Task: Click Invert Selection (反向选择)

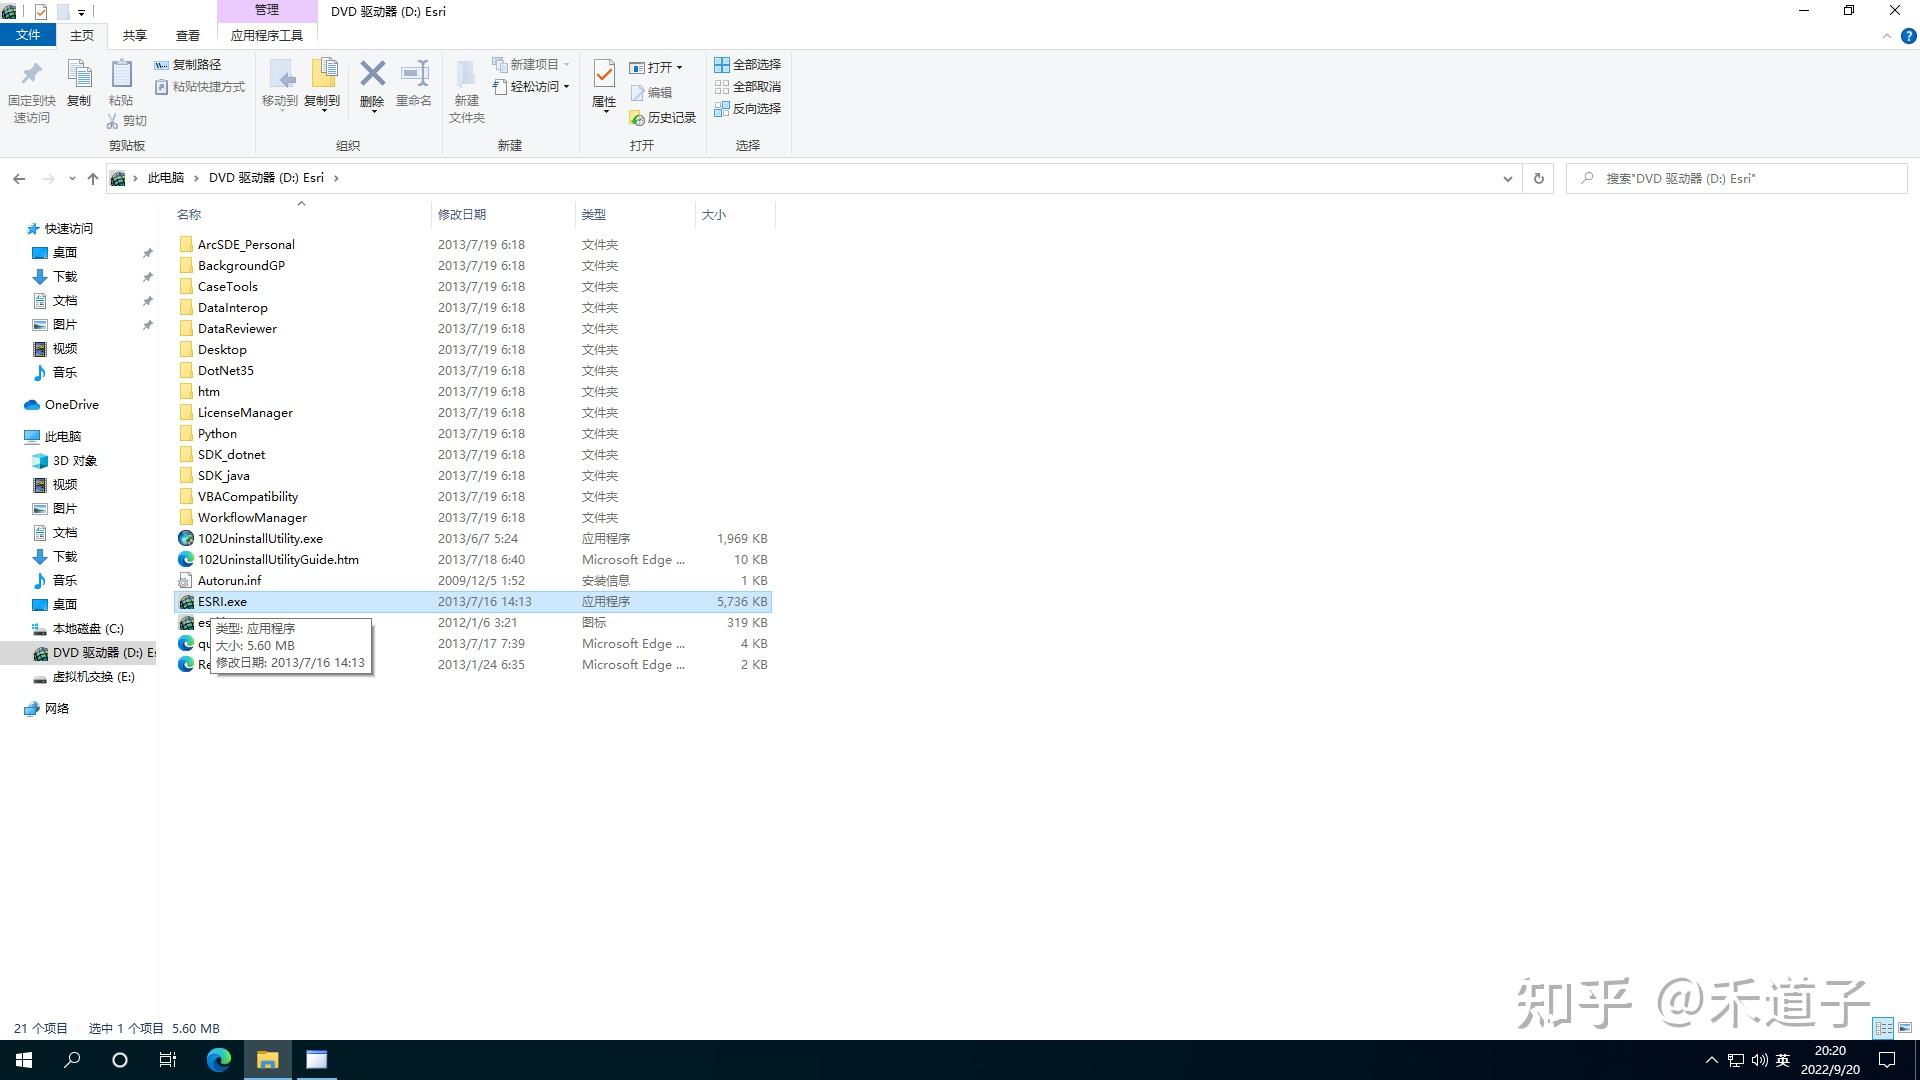Action: [x=747, y=108]
